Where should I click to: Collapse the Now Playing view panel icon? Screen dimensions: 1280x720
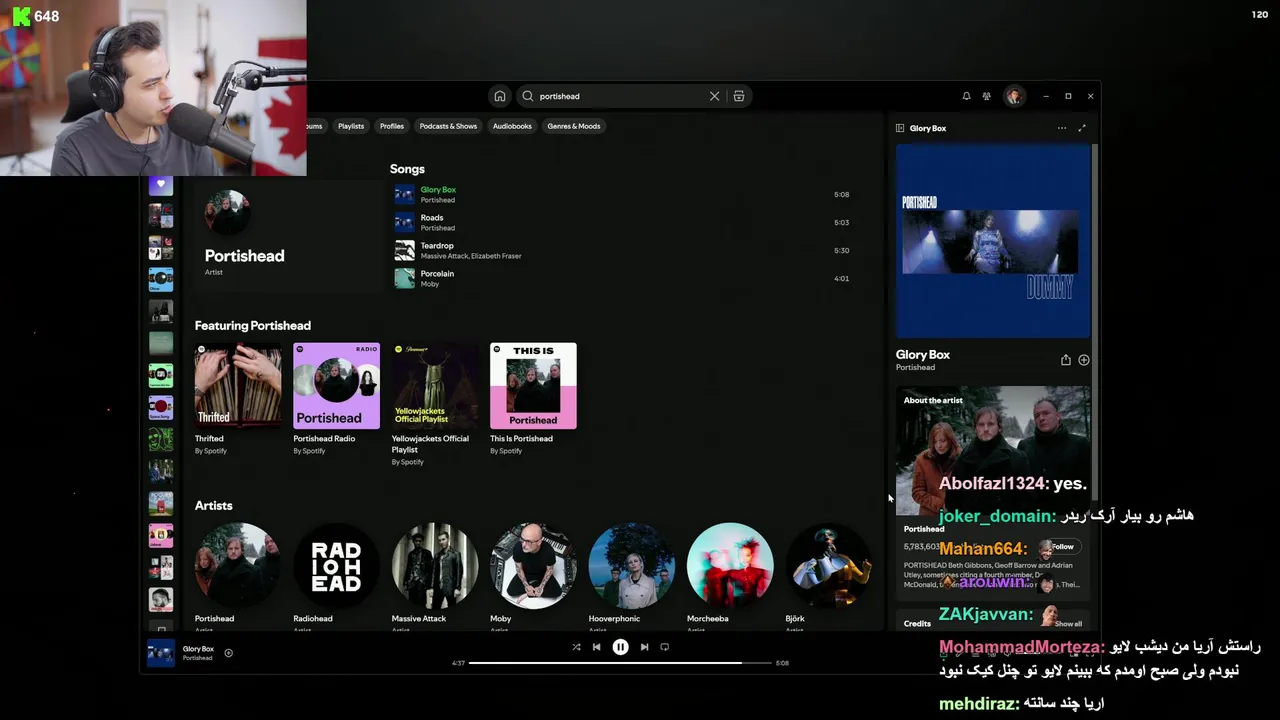coord(900,128)
